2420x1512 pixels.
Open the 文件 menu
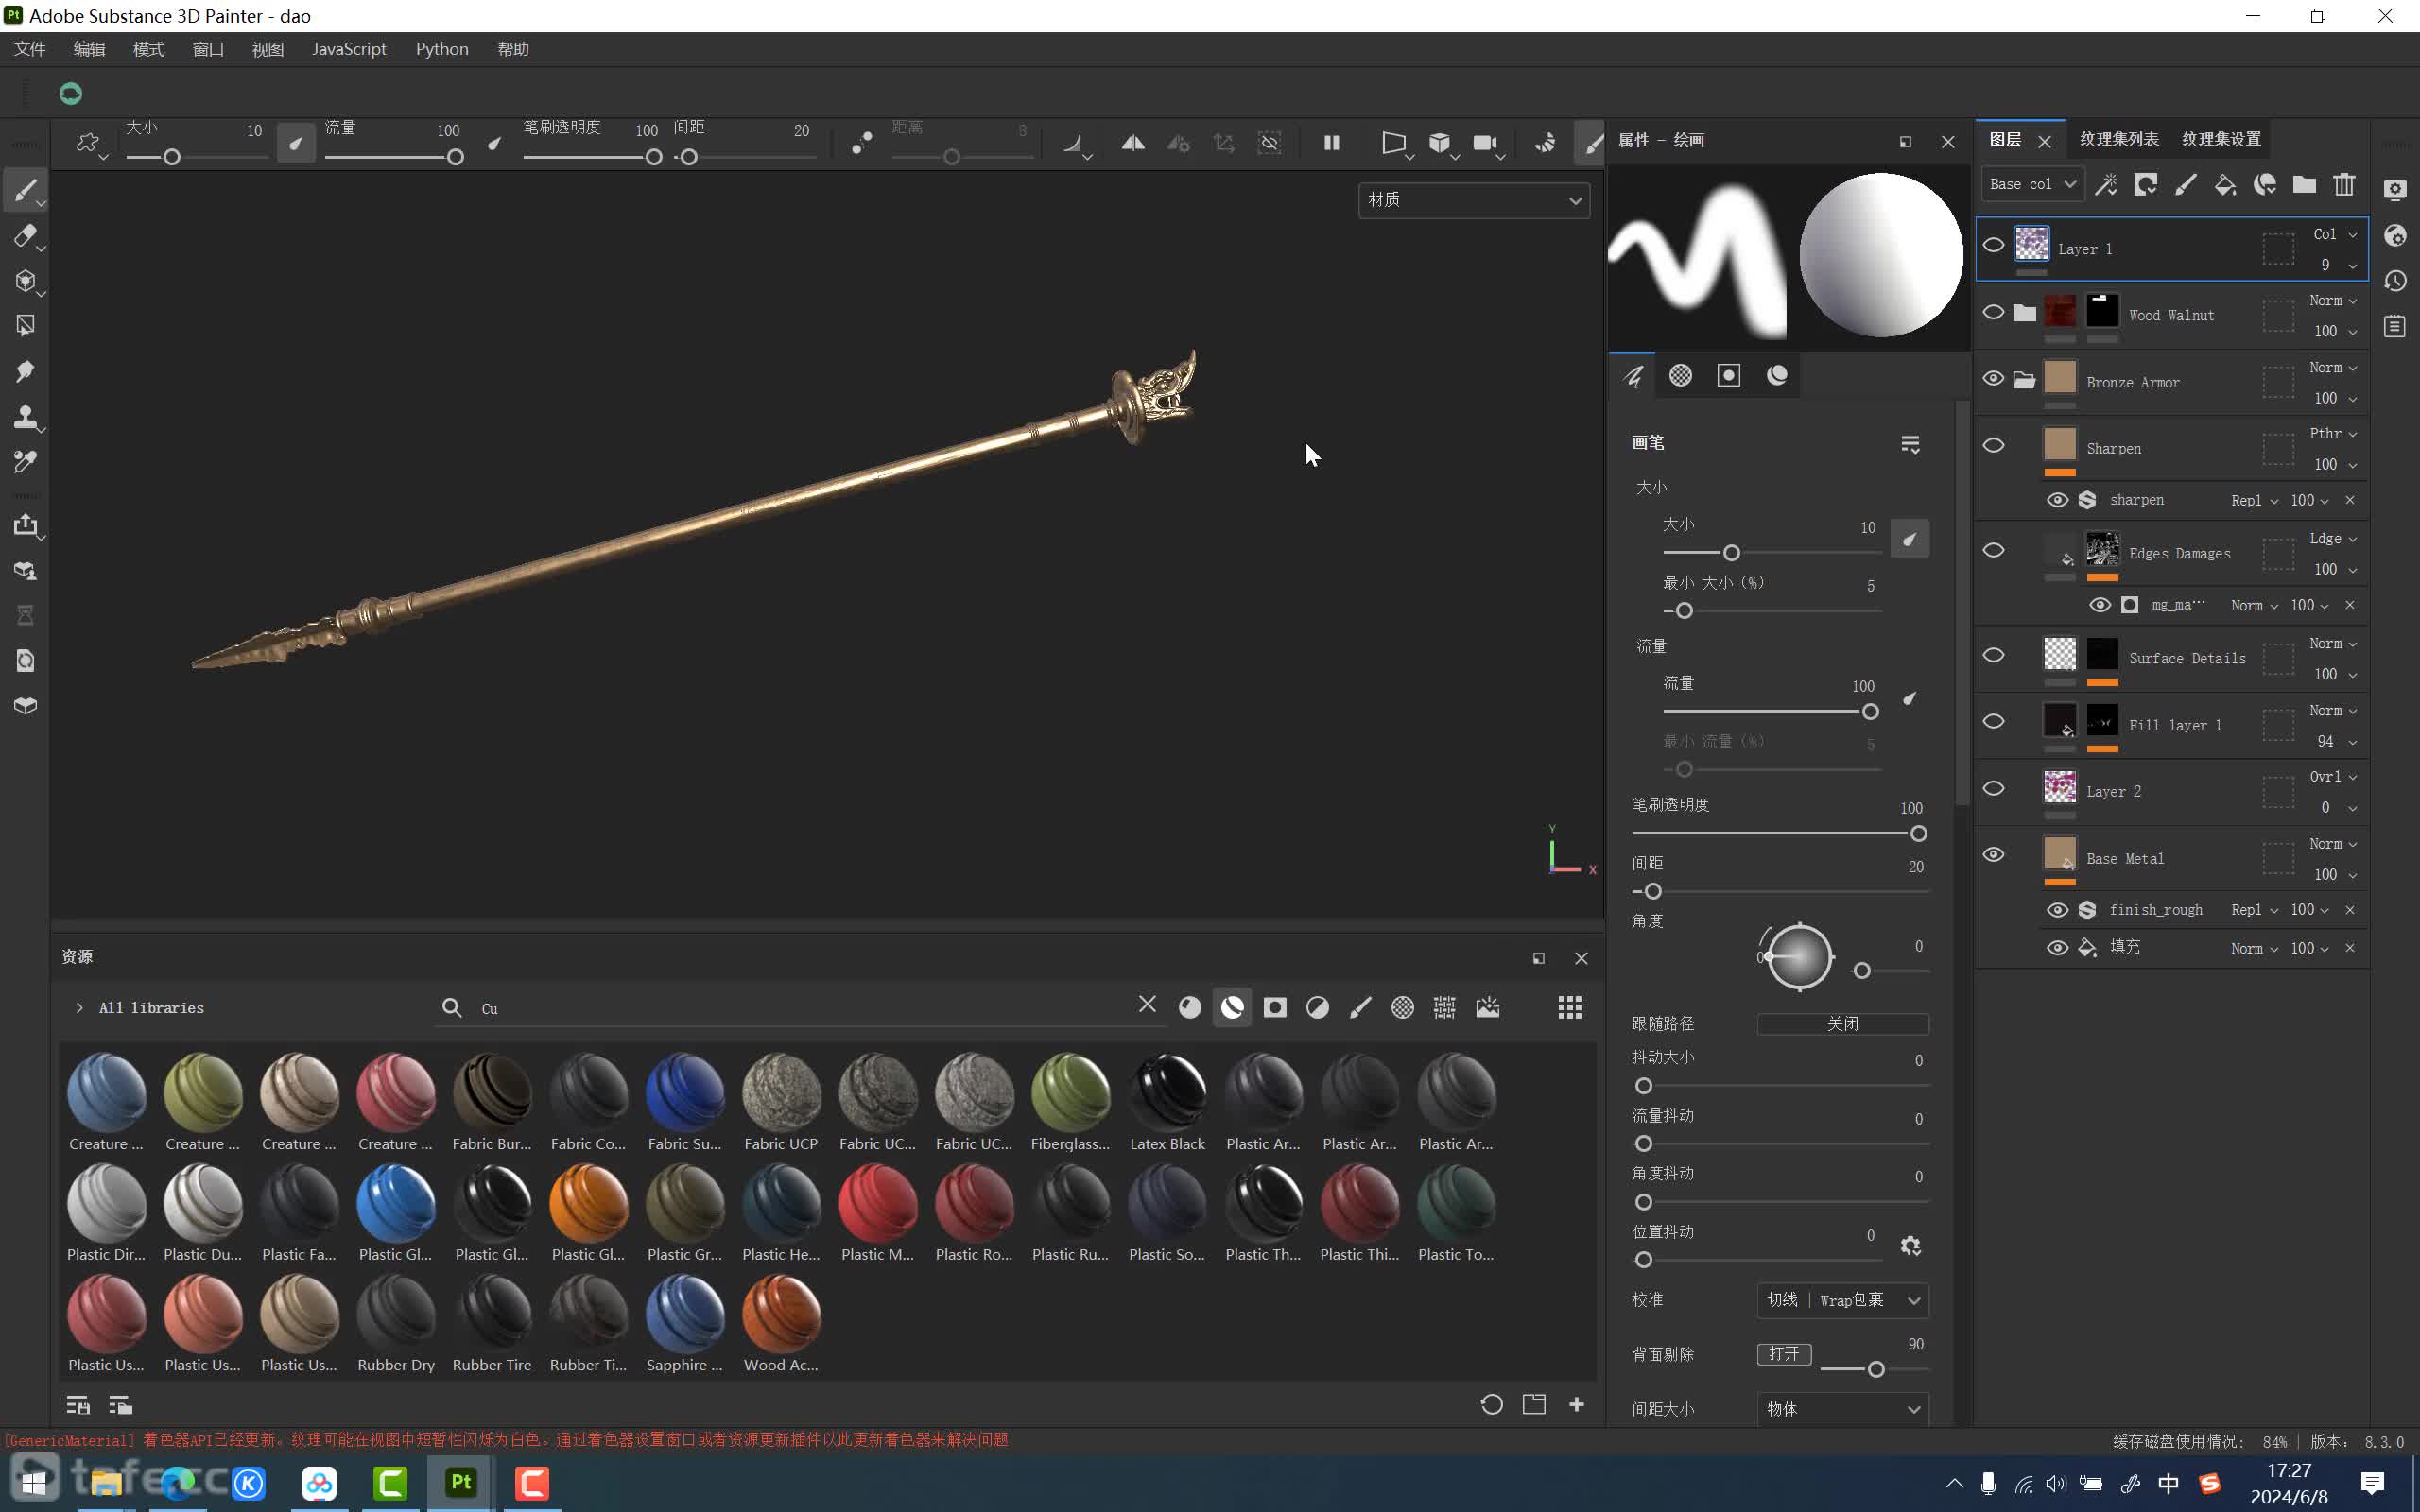30,49
